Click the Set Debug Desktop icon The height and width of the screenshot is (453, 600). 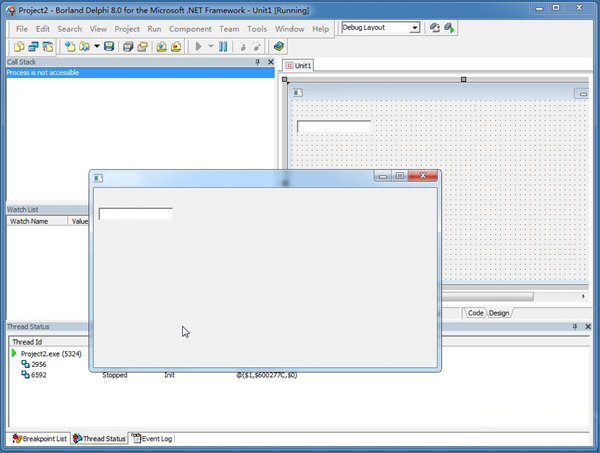coord(449,28)
